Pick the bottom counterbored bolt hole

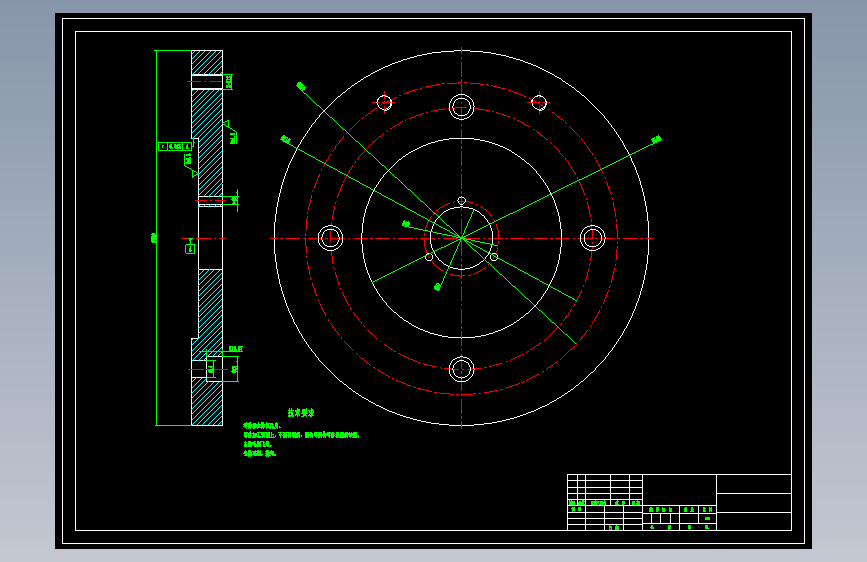coord(462,369)
